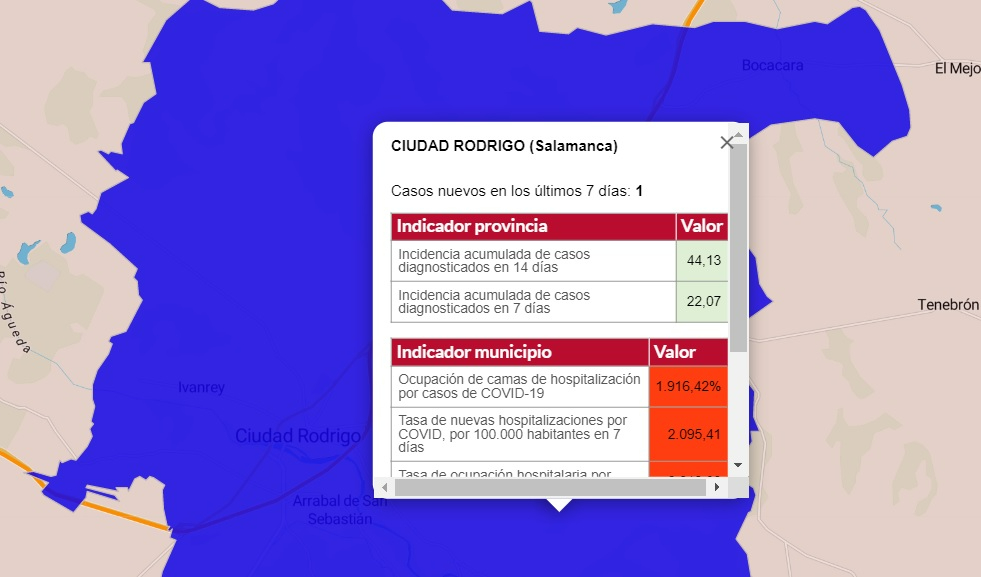Click the Bocacara place label
Viewport: 981px width, 577px height.
(771, 65)
